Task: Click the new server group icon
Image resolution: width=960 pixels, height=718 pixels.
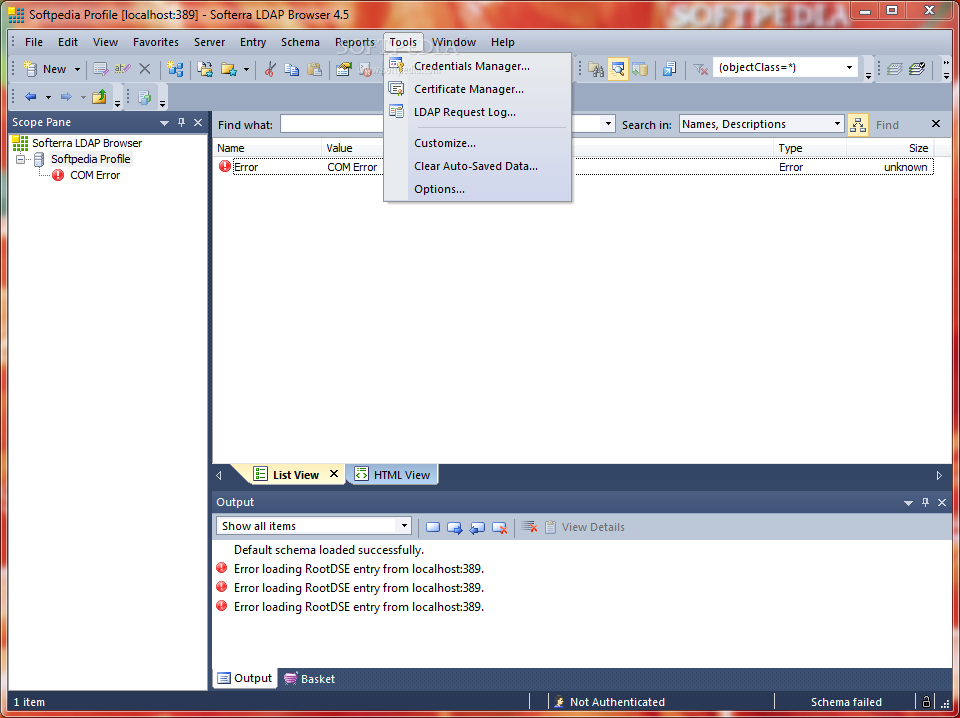Action: 175,69
